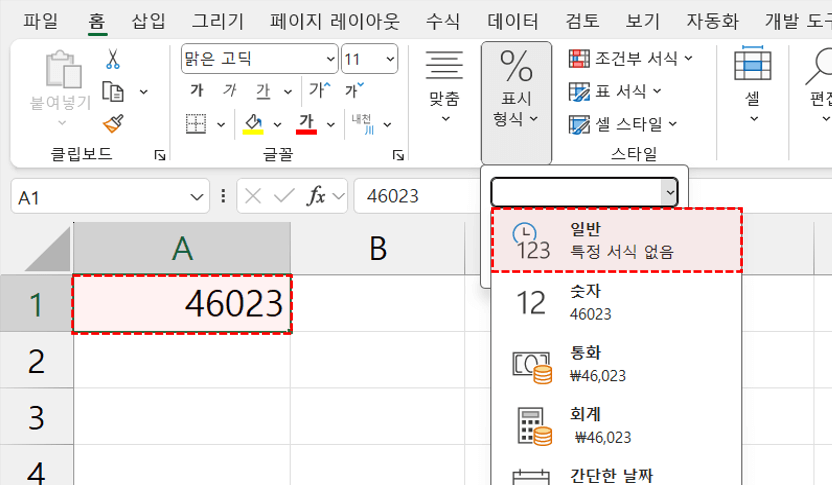The image size is (832, 485).
Task: Choose 숫자 number format option
Action: [616, 302]
